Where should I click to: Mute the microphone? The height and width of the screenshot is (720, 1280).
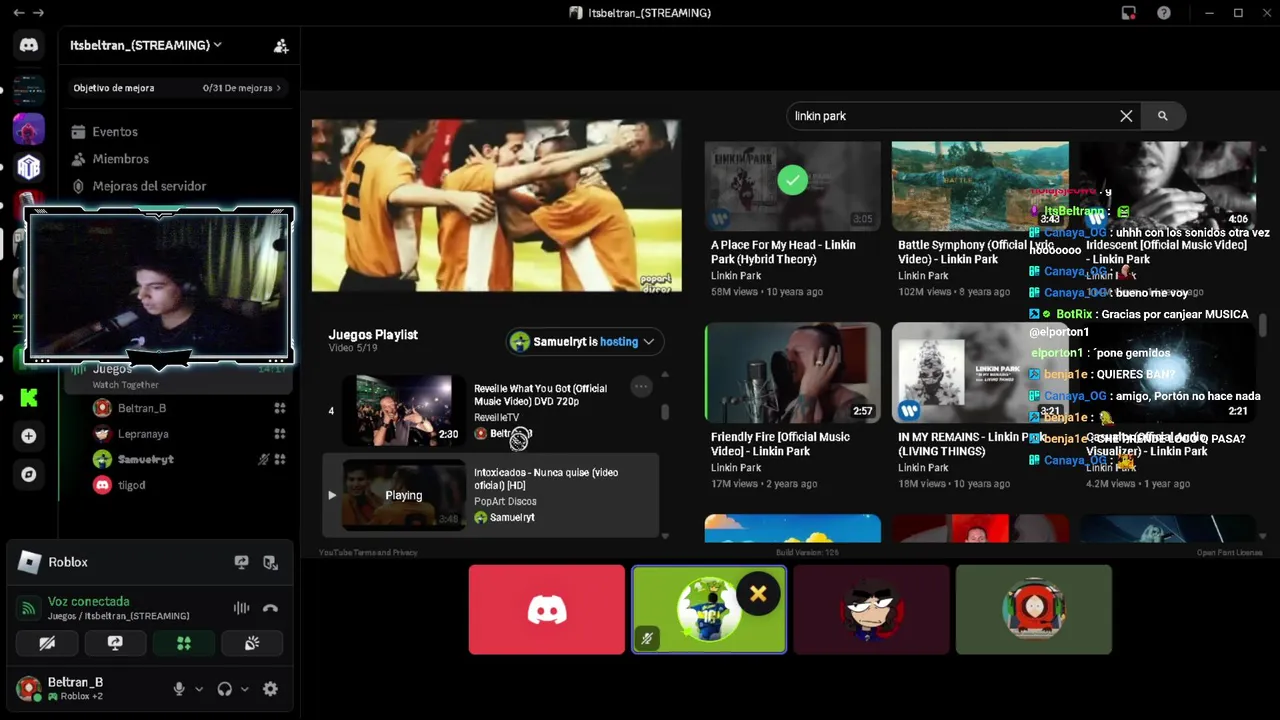(179, 689)
